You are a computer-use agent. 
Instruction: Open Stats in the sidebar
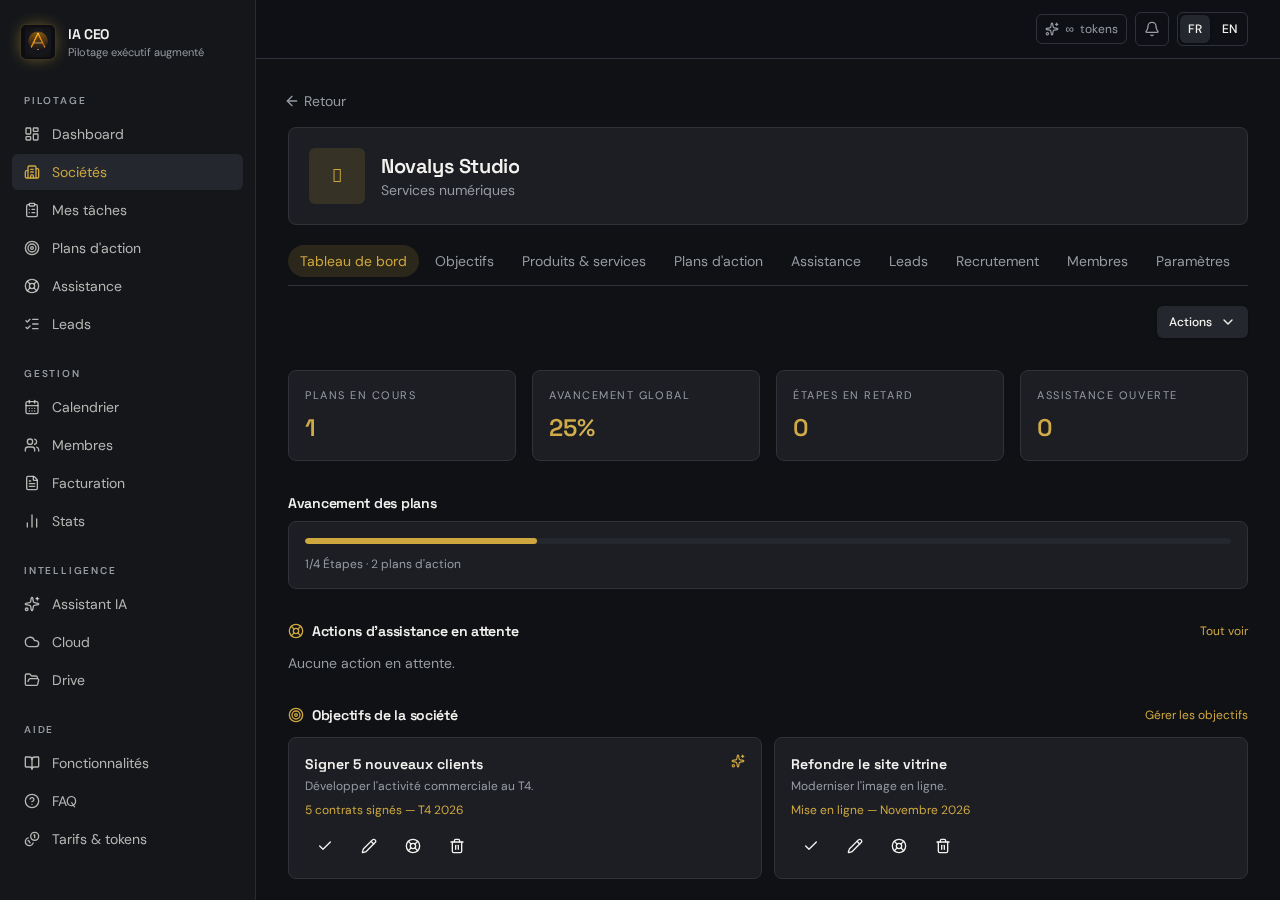127,521
